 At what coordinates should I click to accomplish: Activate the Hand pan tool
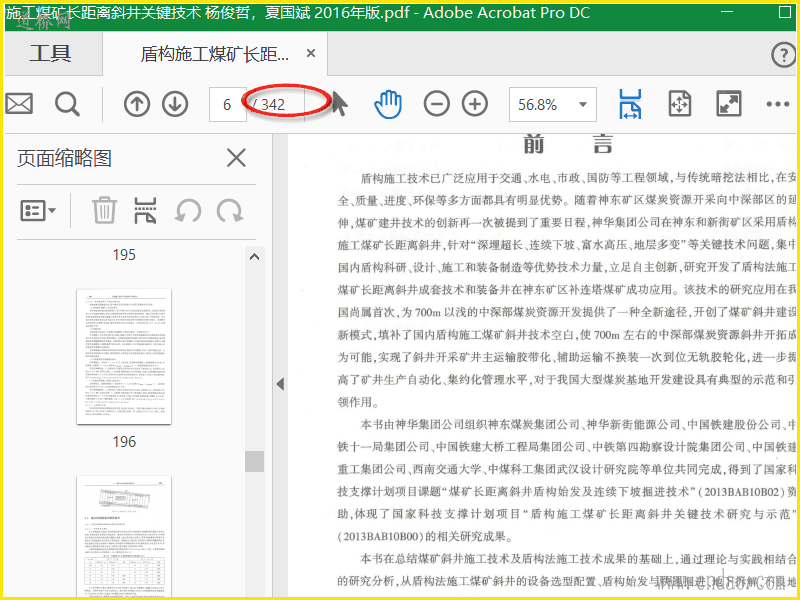click(388, 105)
